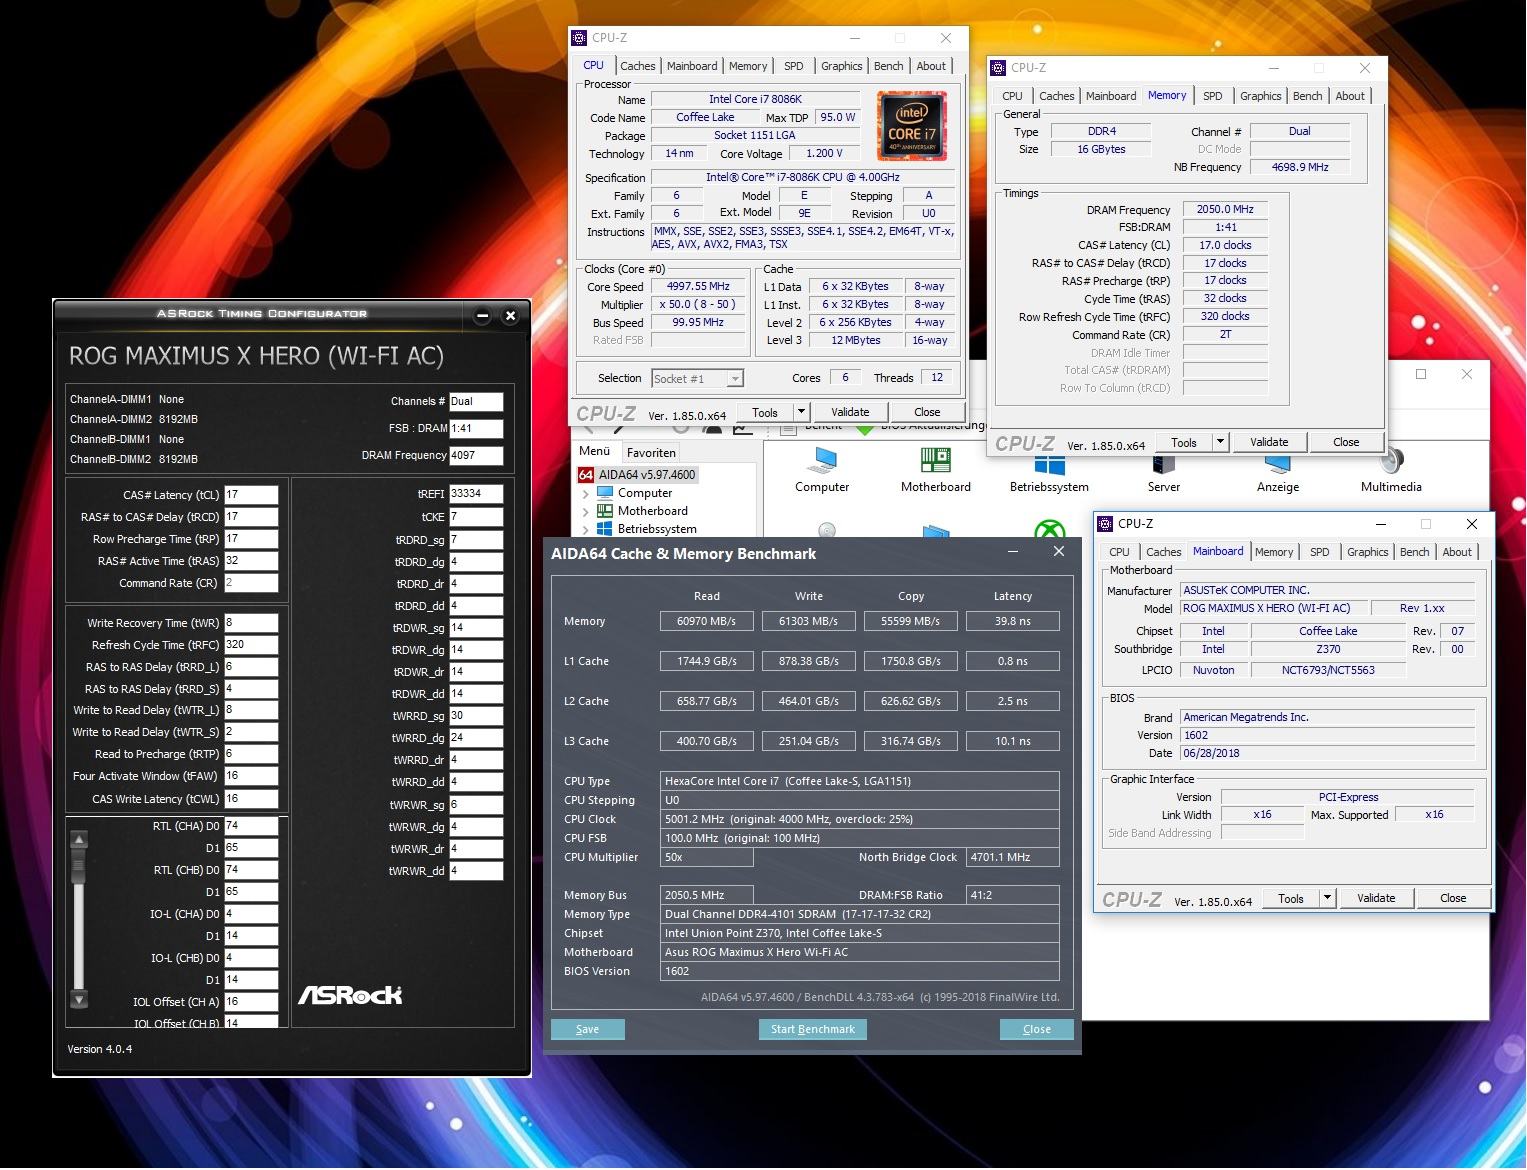Click Four Activate Window (tFAW) field
1527x1170 pixels.
coord(251,776)
